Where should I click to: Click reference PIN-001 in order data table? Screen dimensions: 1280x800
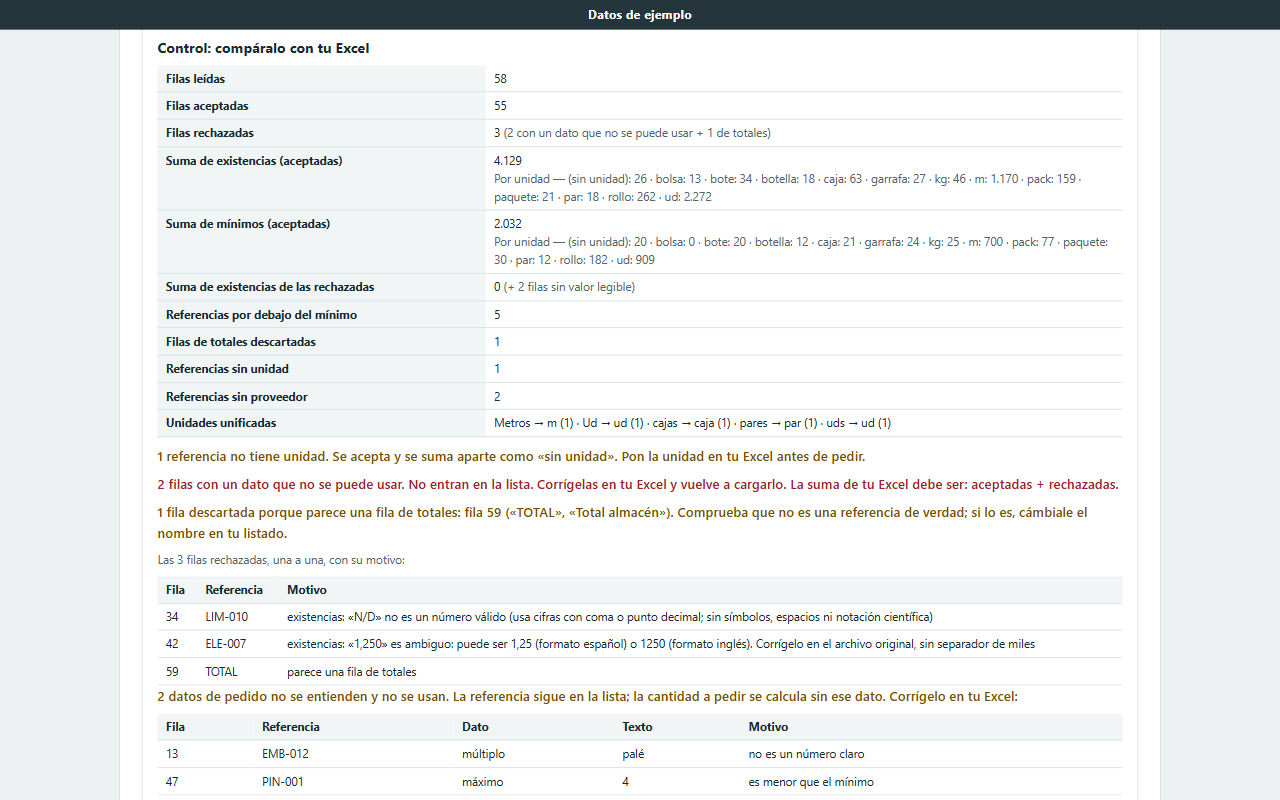pyautogui.click(x=283, y=782)
